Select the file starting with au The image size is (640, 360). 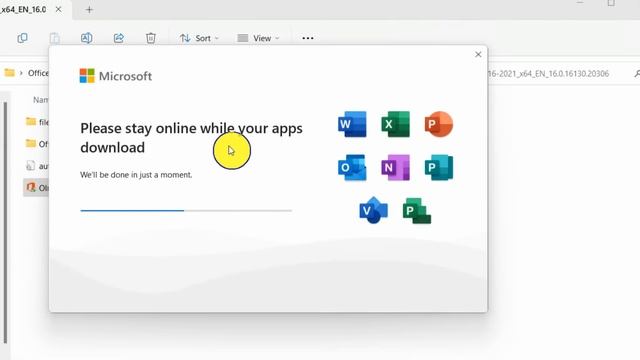click(37, 166)
